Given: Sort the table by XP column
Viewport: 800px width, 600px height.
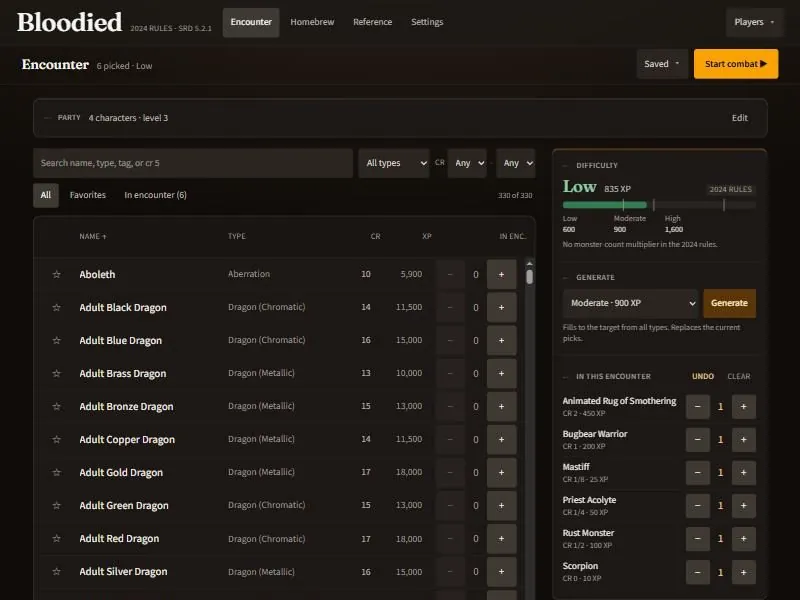Looking at the screenshot, I should coord(427,236).
